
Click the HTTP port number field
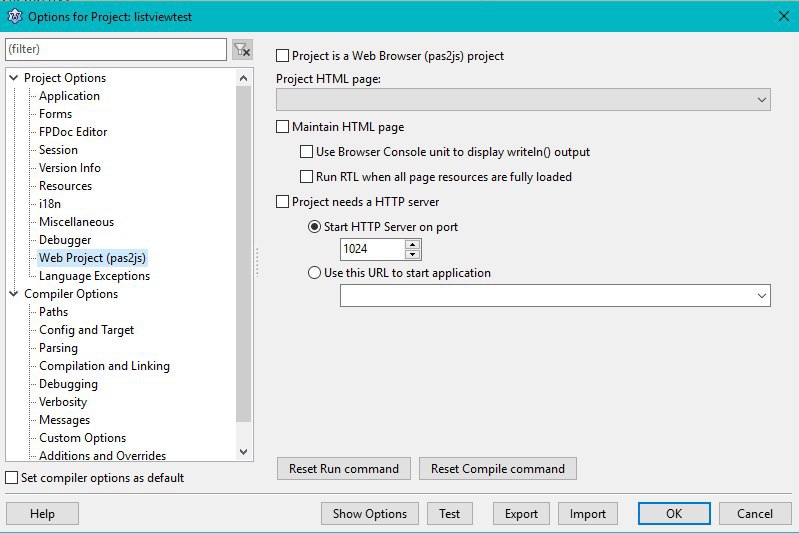372,249
